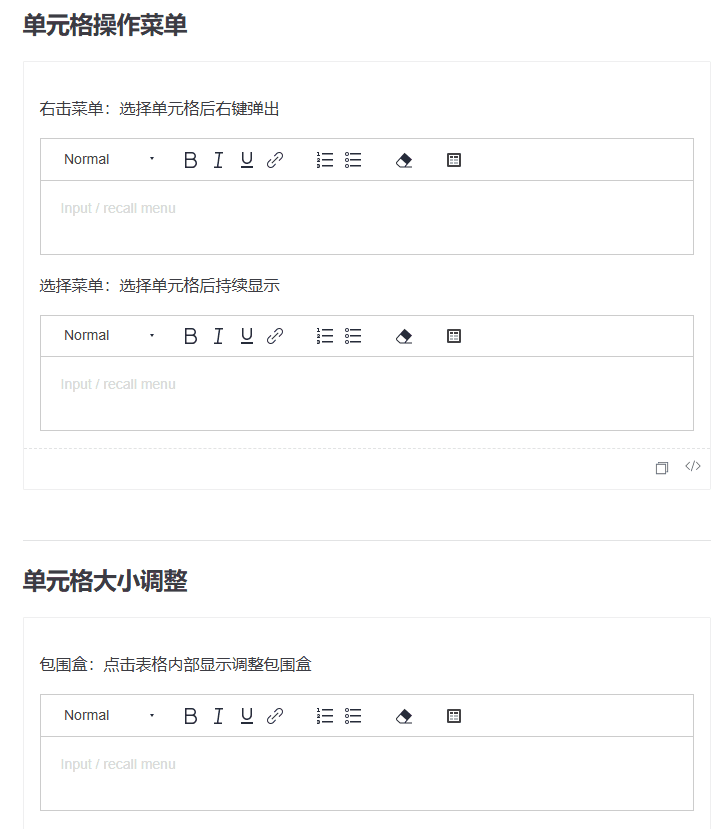Screen dimensions: 725x829
Task: Show source code with the code icon
Action: (x=693, y=466)
